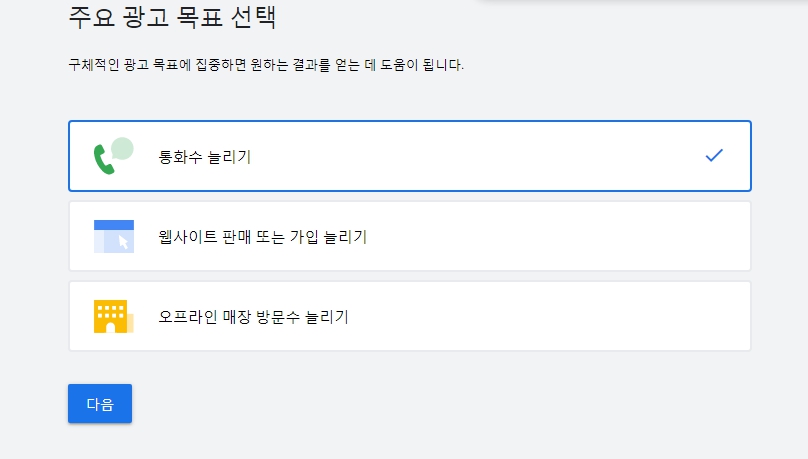Deselect the checked call goal card
The height and width of the screenshot is (459, 808).
coord(410,156)
